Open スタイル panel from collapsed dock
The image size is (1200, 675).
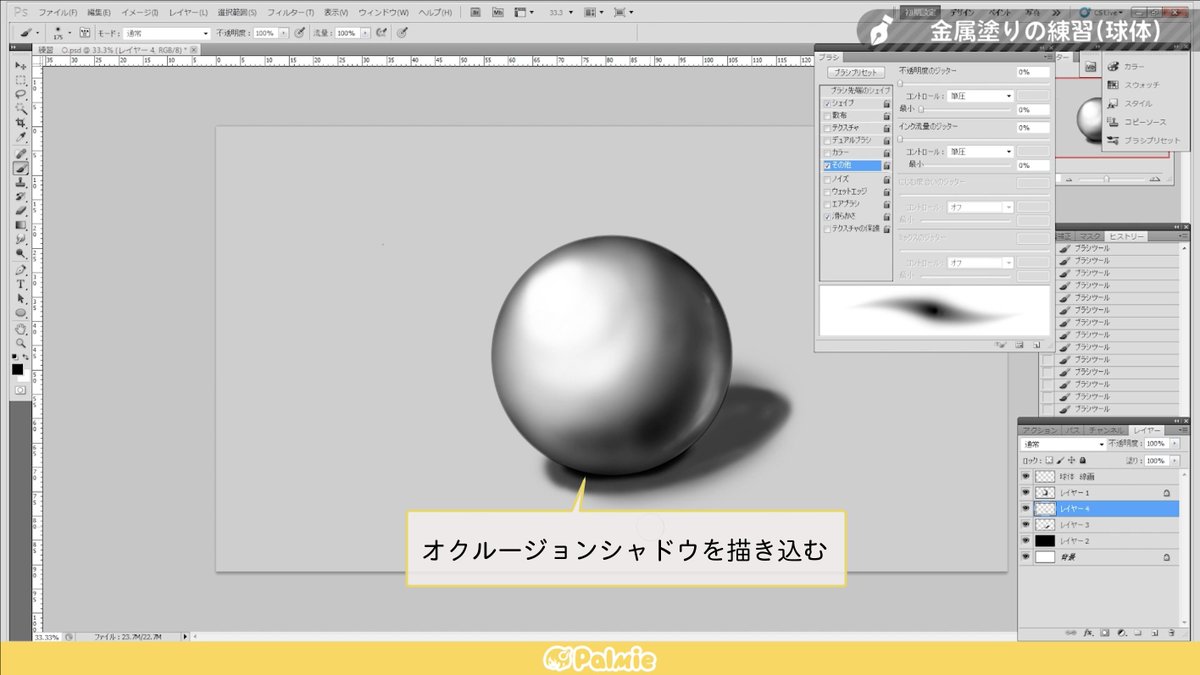[x=1137, y=103]
